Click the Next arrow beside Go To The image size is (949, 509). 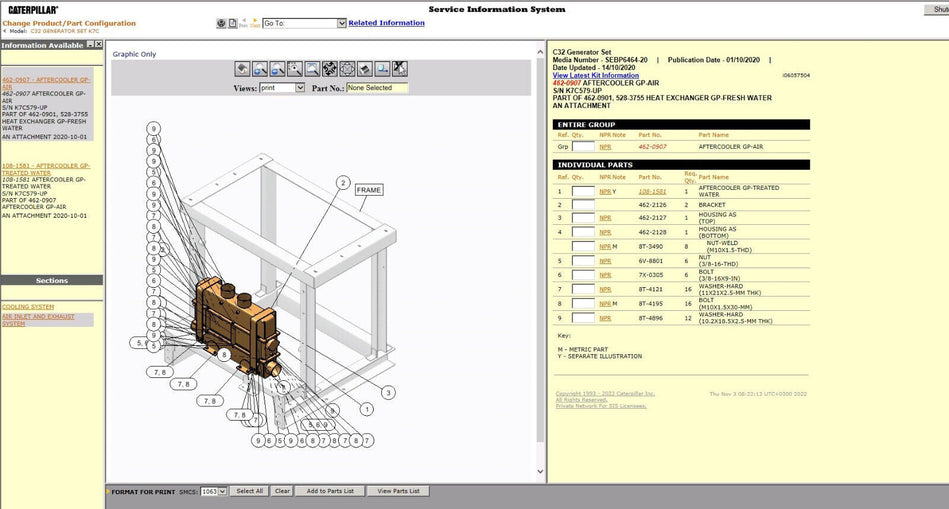coord(255,22)
